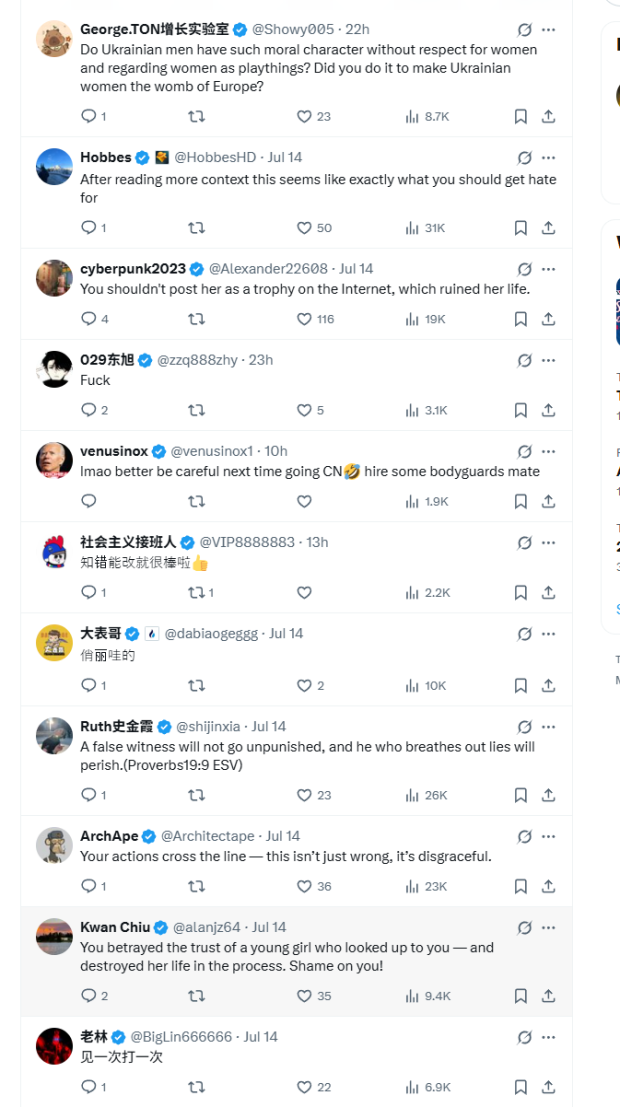Screen dimensions: 620x1107
Task: Expand options for 社会主义接班人's tweet
Action: (x=548, y=542)
